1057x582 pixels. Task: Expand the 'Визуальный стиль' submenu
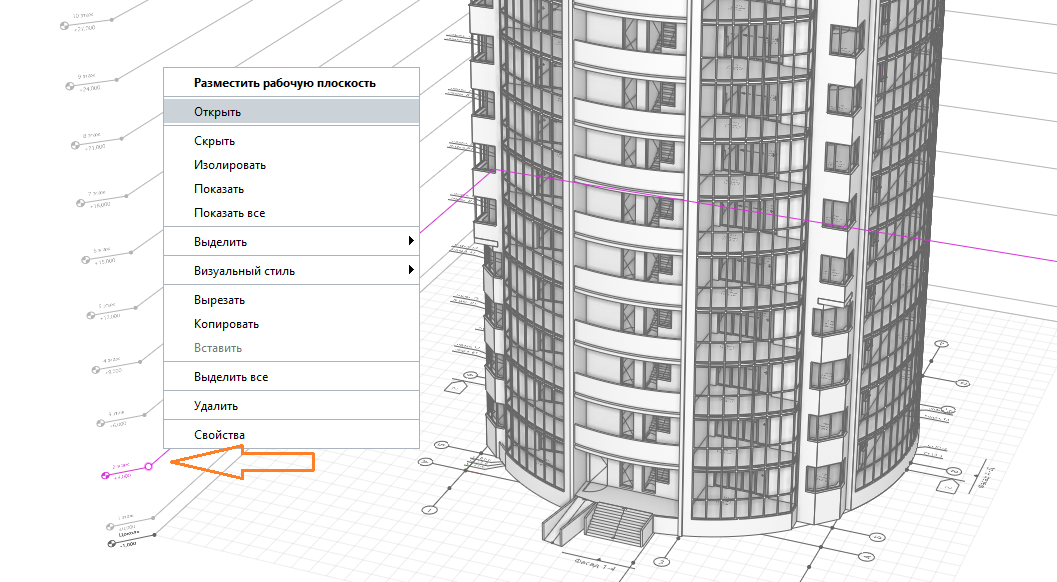click(291, 270)
